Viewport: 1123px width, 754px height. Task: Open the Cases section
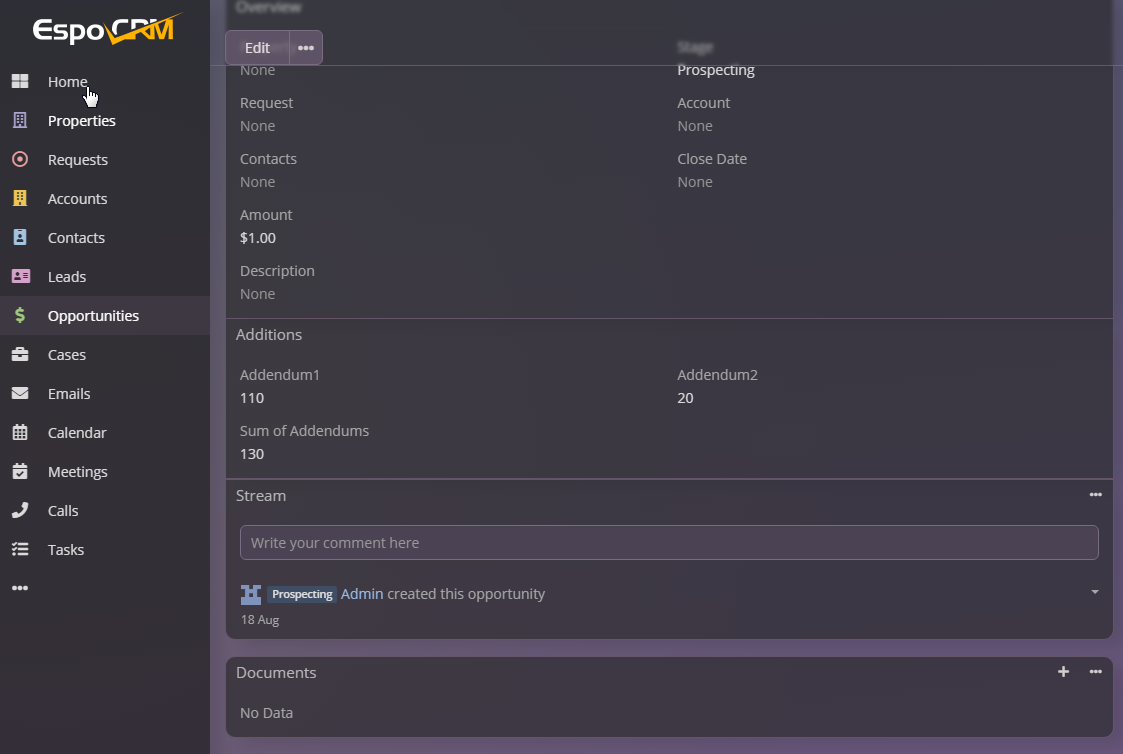click(x=105, y=354)
